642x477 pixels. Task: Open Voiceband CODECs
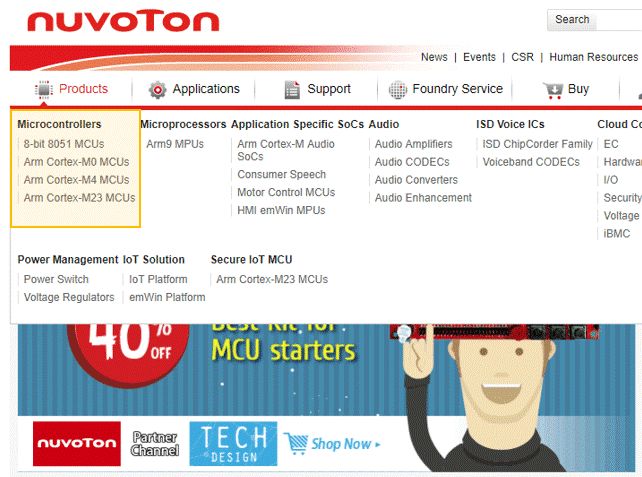point(531,162)
